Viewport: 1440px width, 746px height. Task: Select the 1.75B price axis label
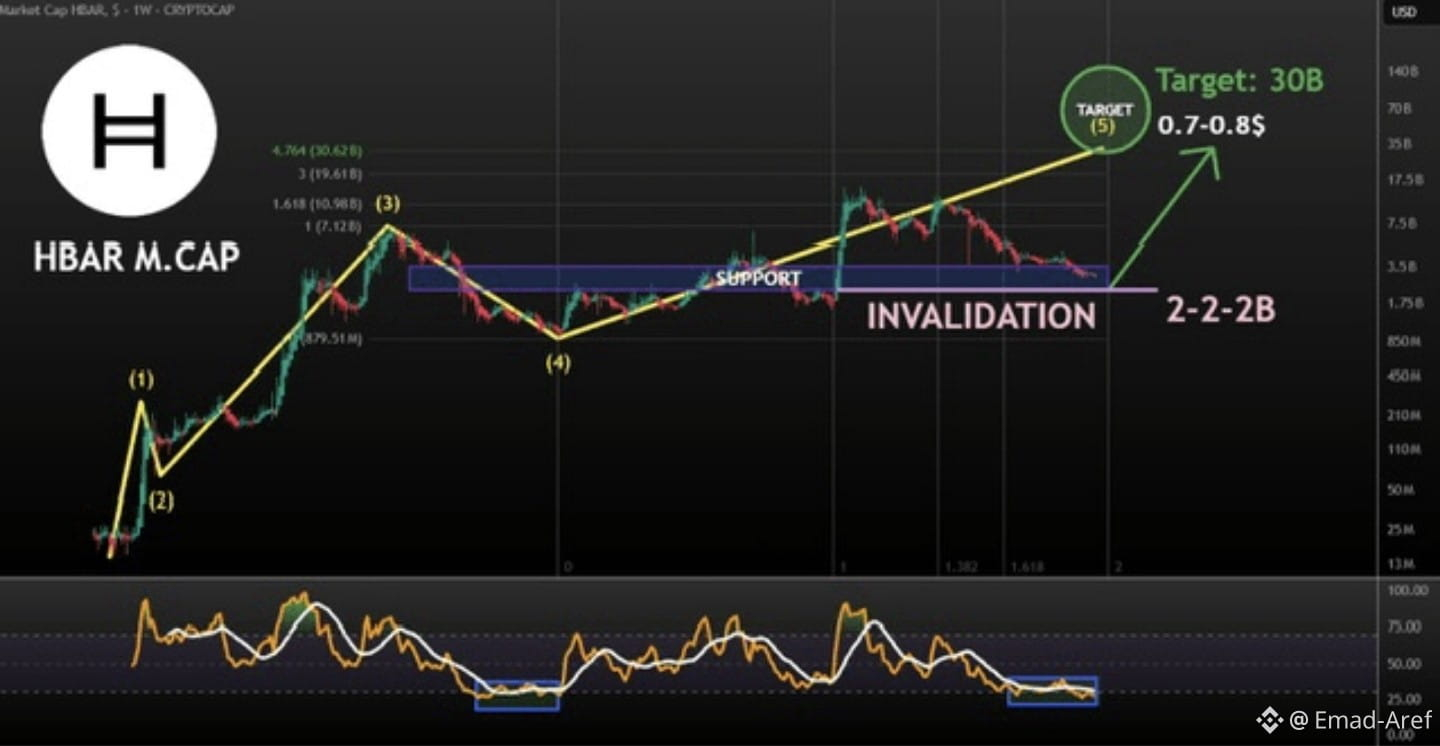coord(1404,303)
